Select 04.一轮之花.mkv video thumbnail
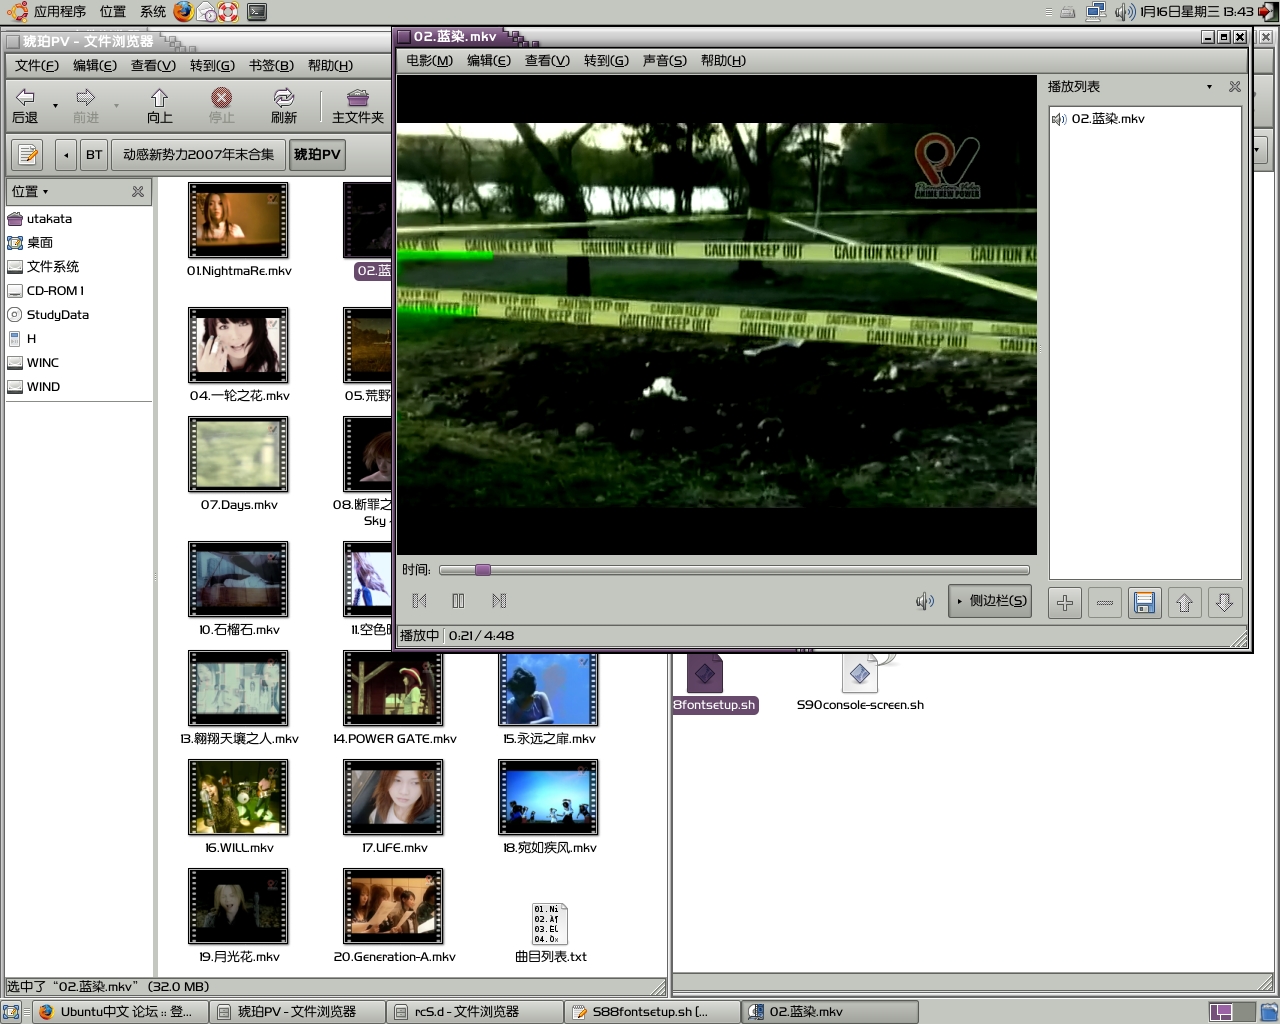 point(238,345)
